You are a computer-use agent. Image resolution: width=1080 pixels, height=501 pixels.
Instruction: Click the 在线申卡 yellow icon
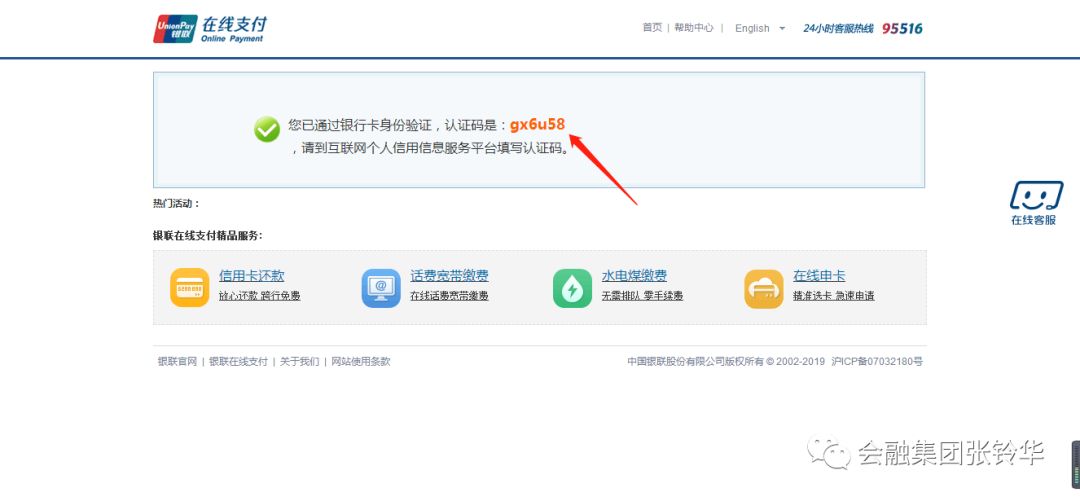pyautogui.click(x=764, y=287)
